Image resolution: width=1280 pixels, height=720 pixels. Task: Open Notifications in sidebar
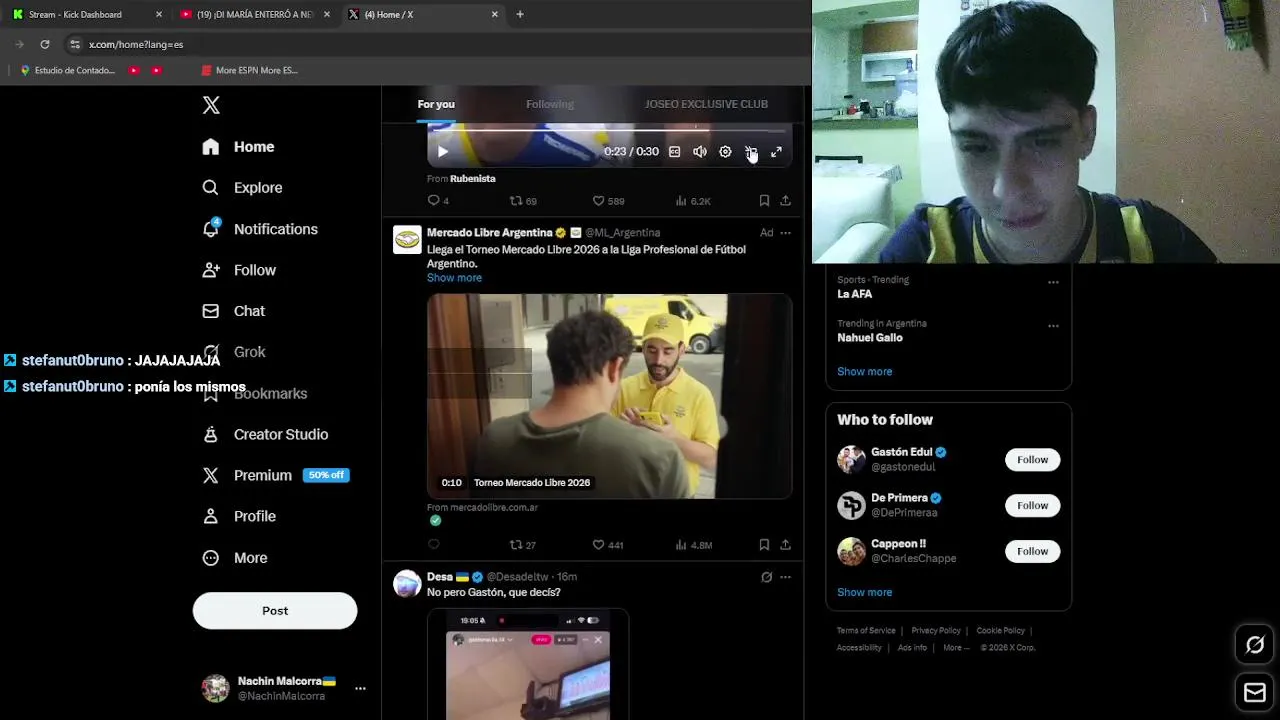260,229
